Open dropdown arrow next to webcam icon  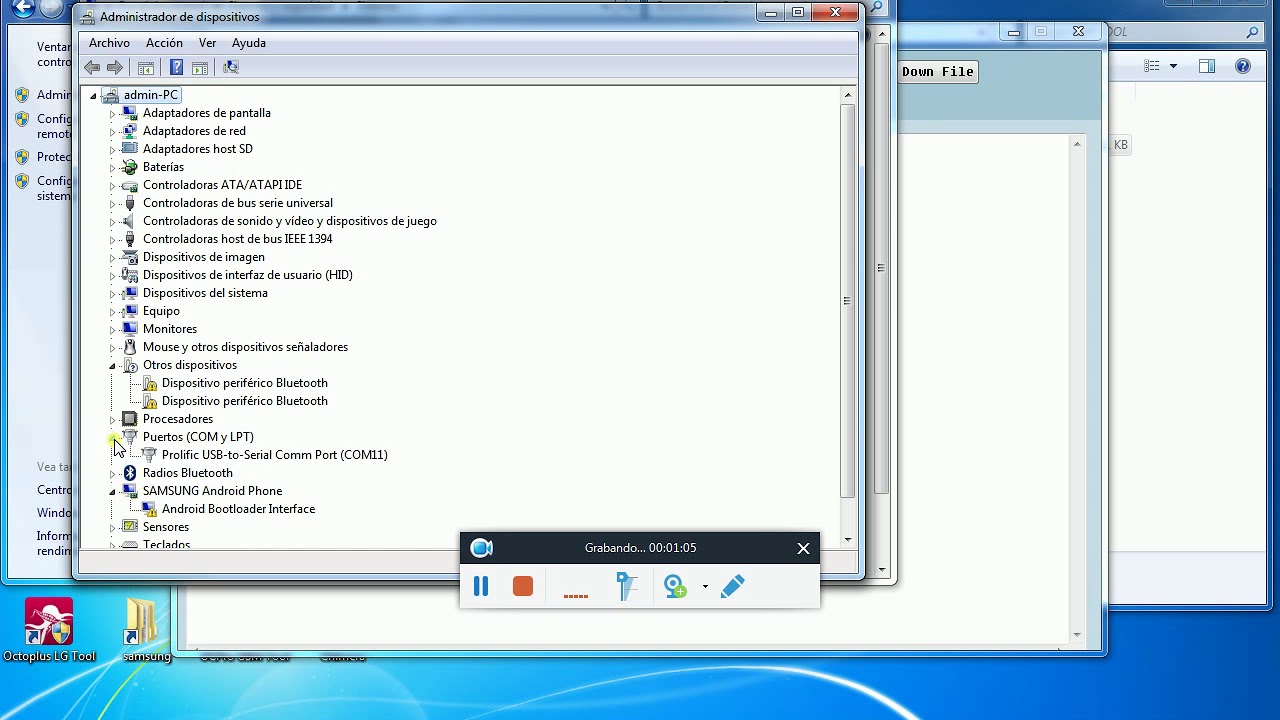point(705,587)
